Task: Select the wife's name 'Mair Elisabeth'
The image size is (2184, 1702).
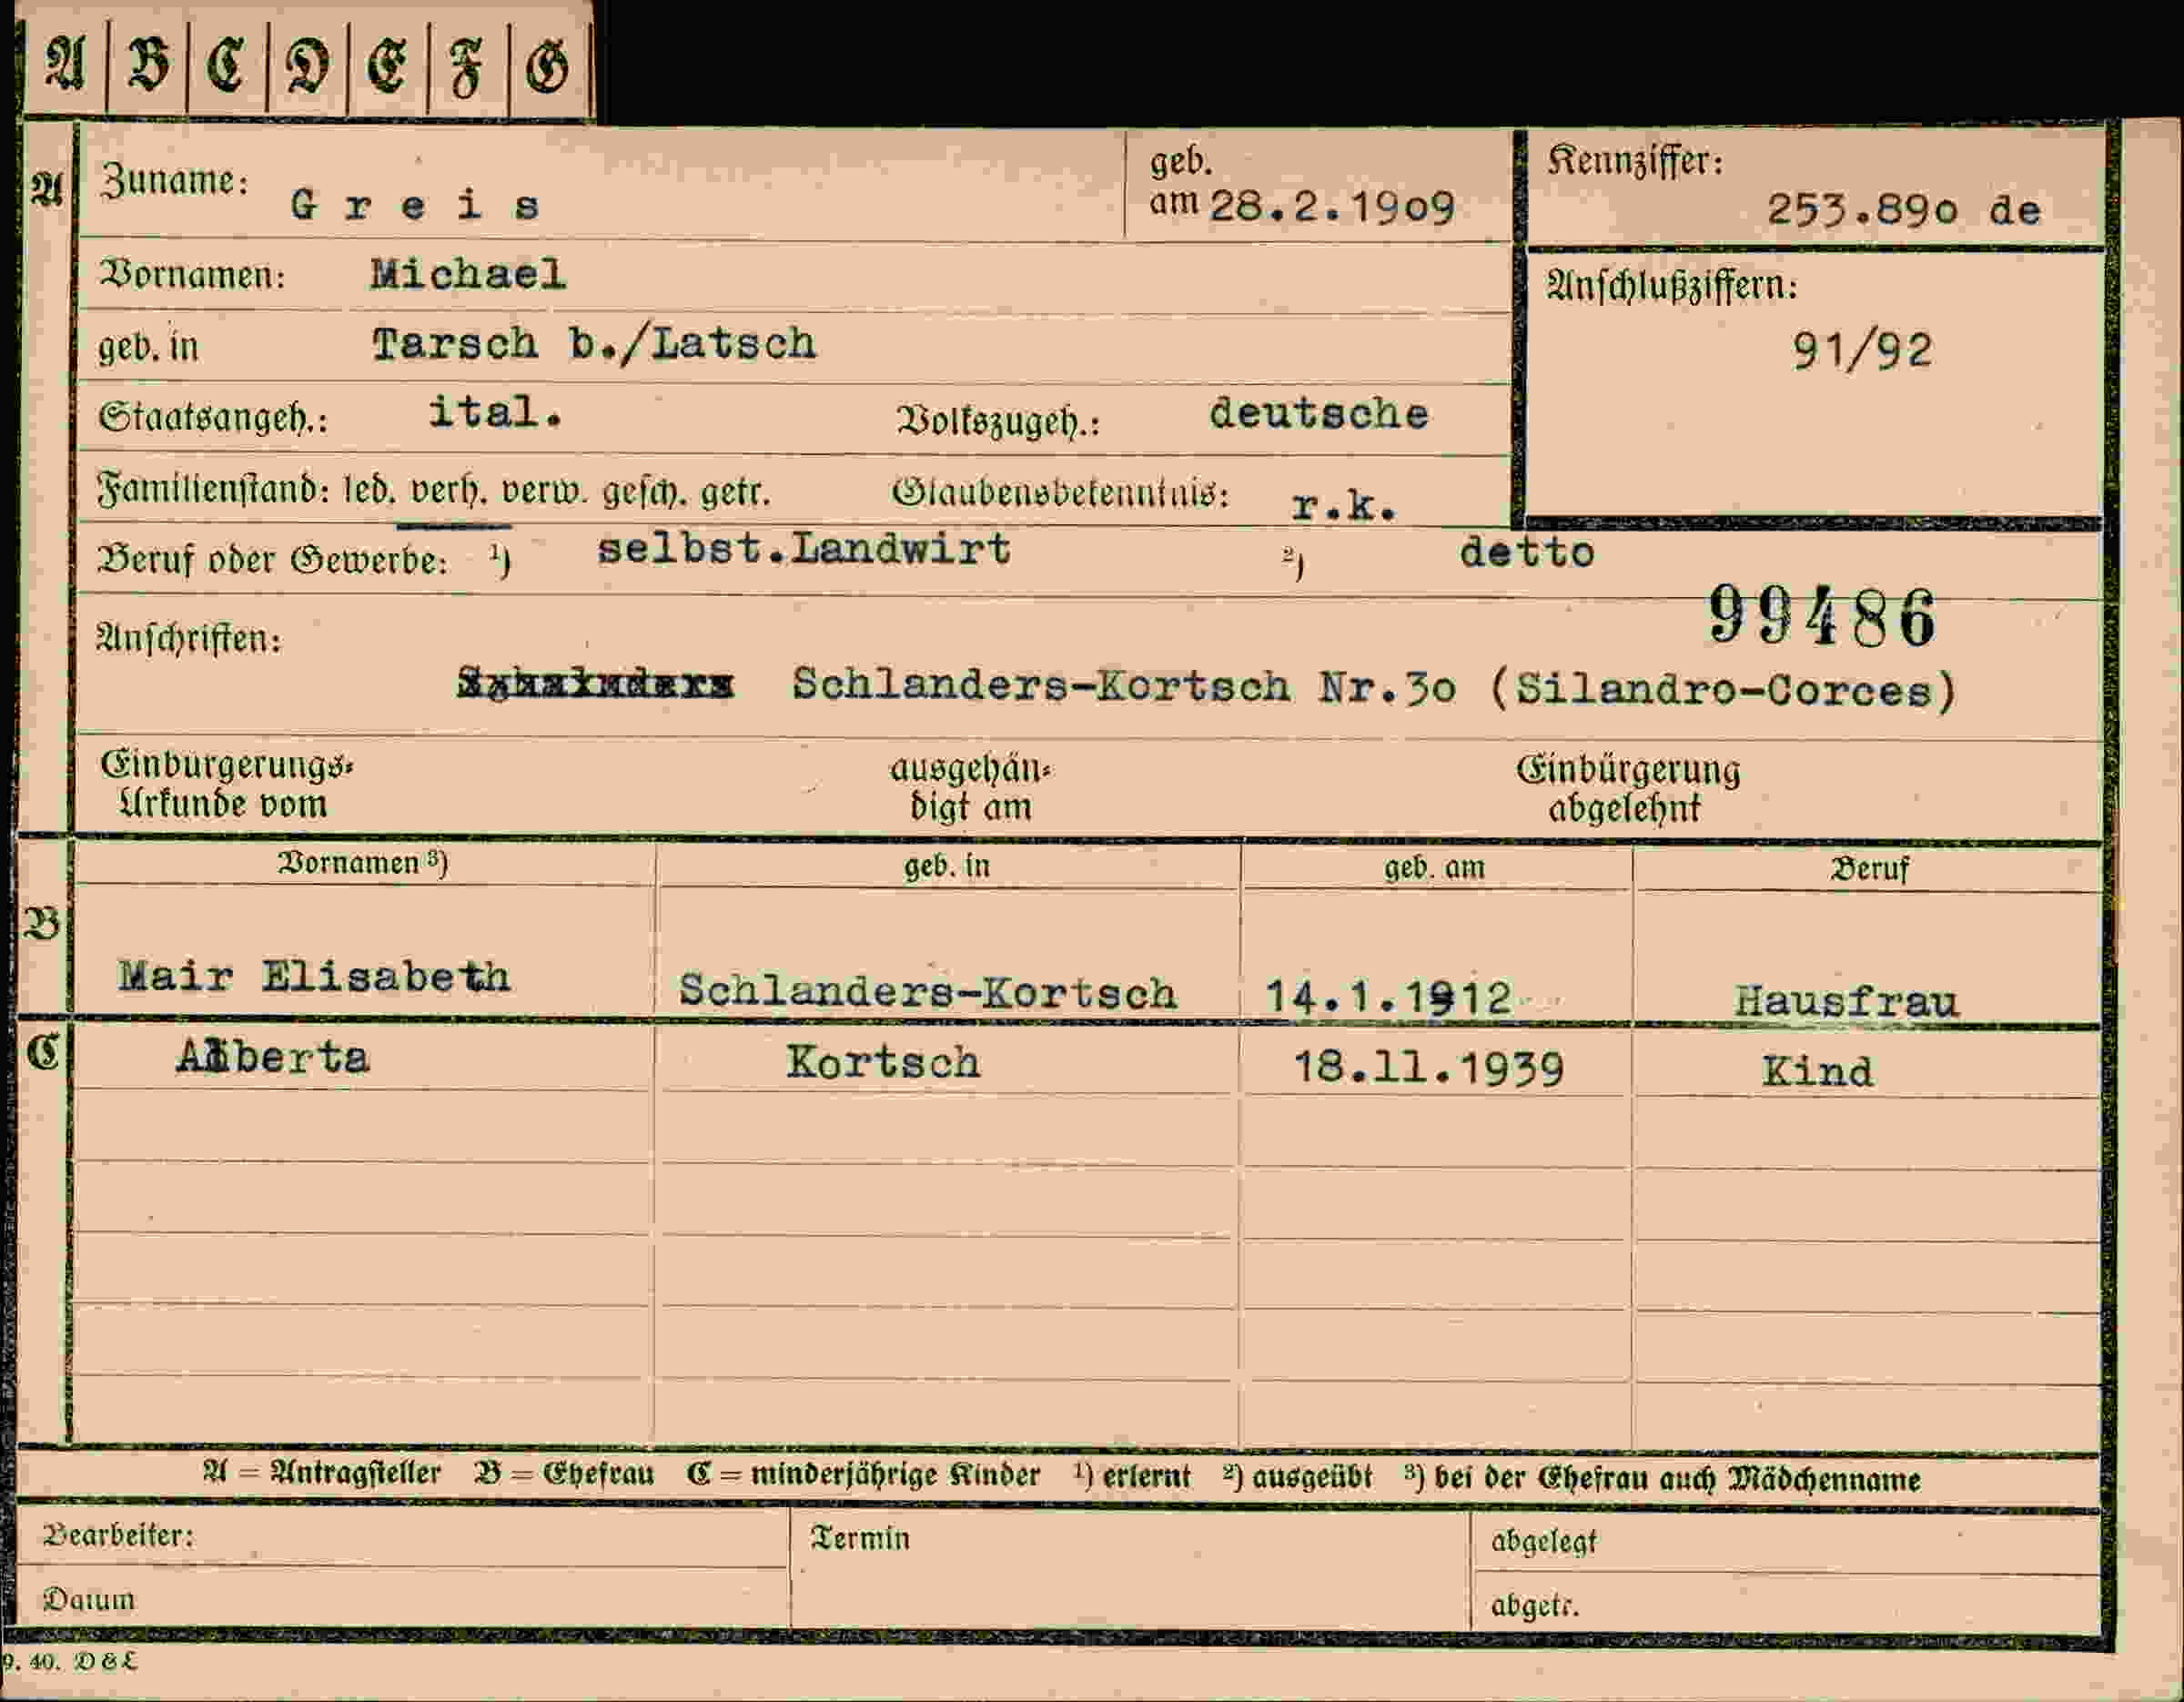Action: coord(314,975)
